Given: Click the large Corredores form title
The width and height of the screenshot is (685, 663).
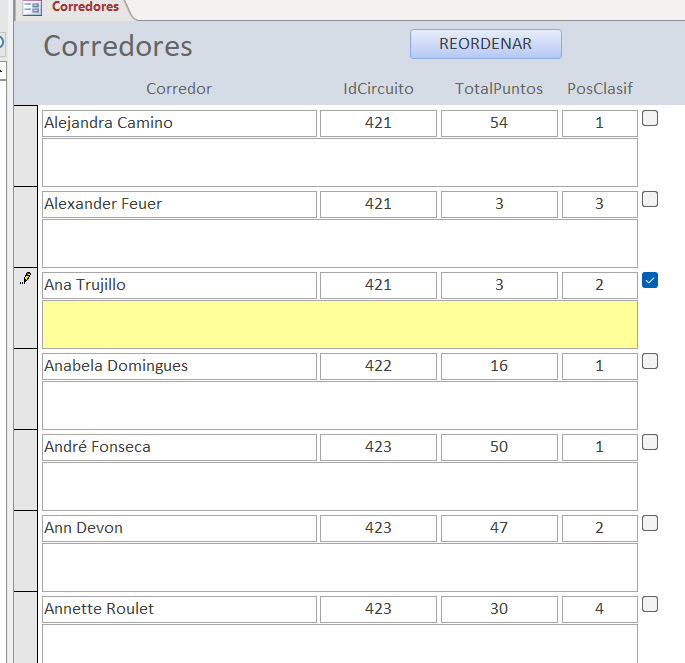Looking at the screenshot, I should pyautogui.click(x=118, y=46).
